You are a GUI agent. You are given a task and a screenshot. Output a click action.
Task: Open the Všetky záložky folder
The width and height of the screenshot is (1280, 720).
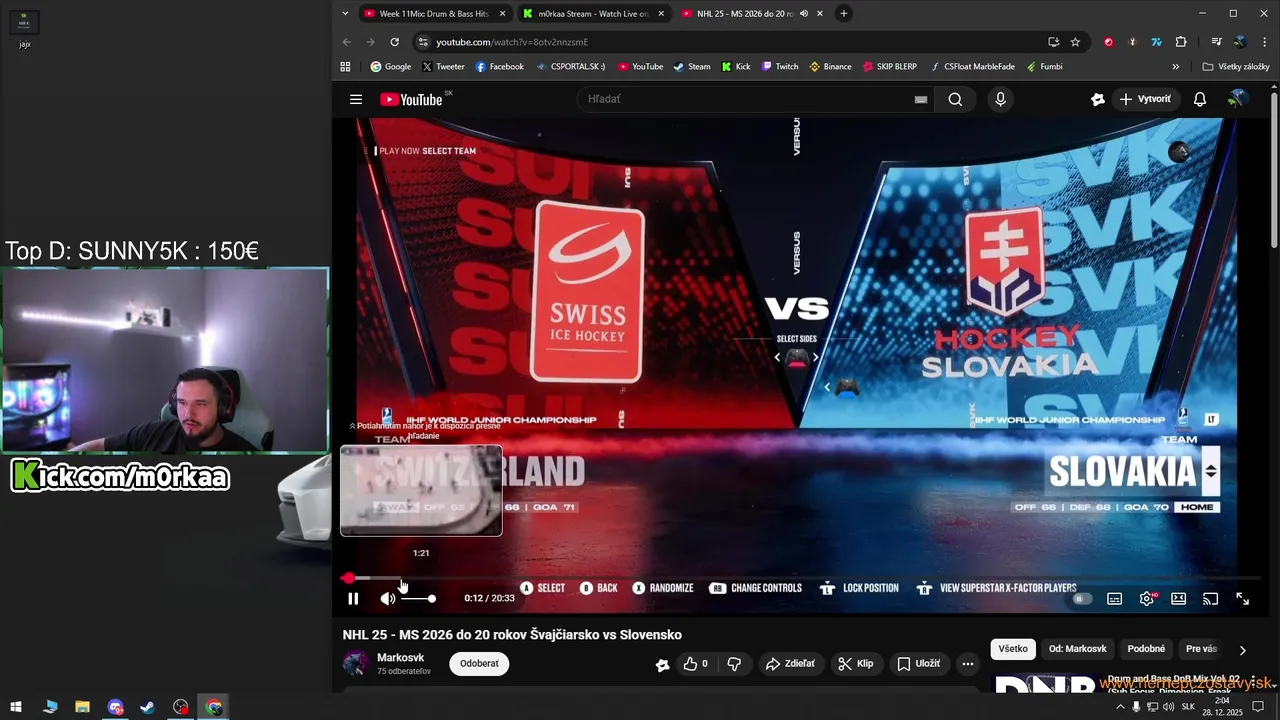[1236, 67]
